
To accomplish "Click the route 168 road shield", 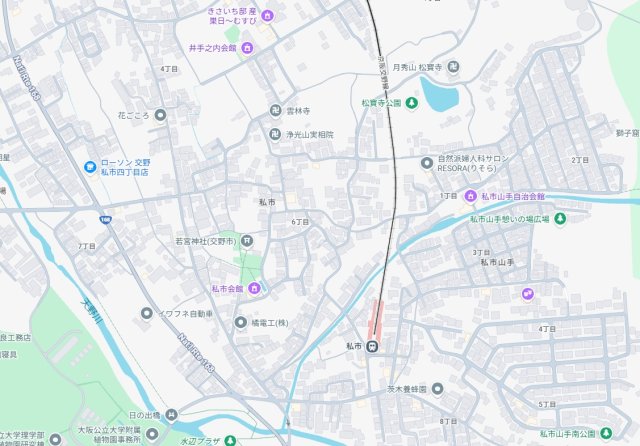I will tap(105, 220).
